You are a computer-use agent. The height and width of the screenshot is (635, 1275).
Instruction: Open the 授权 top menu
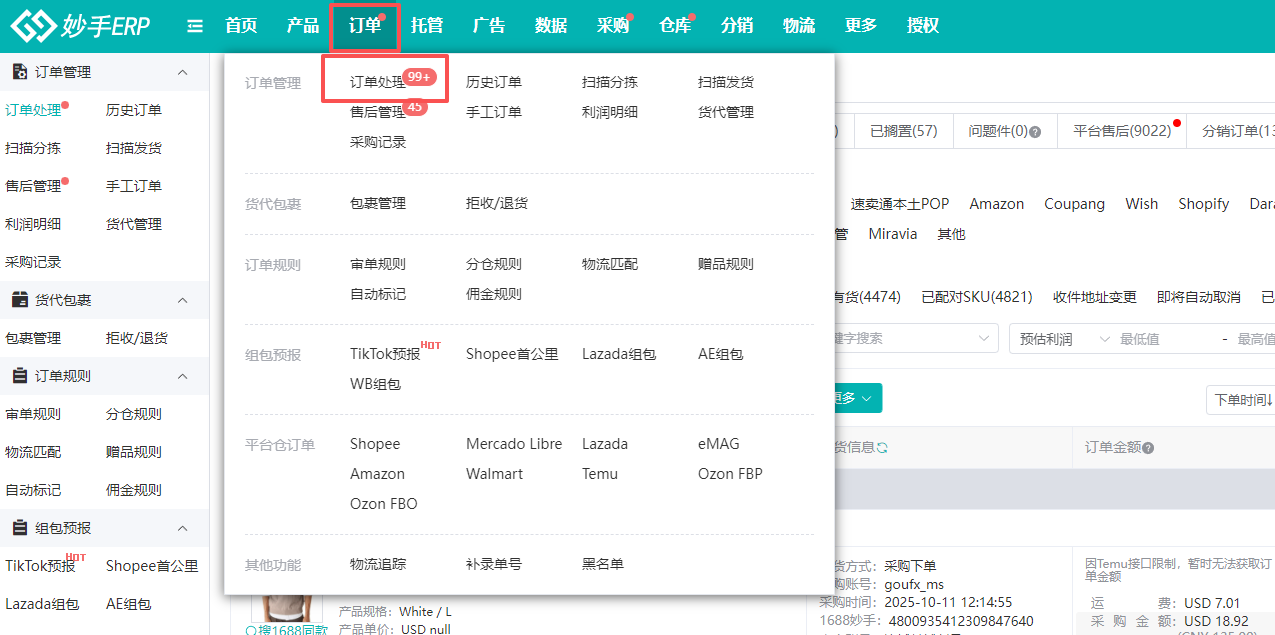click(923, 26)
